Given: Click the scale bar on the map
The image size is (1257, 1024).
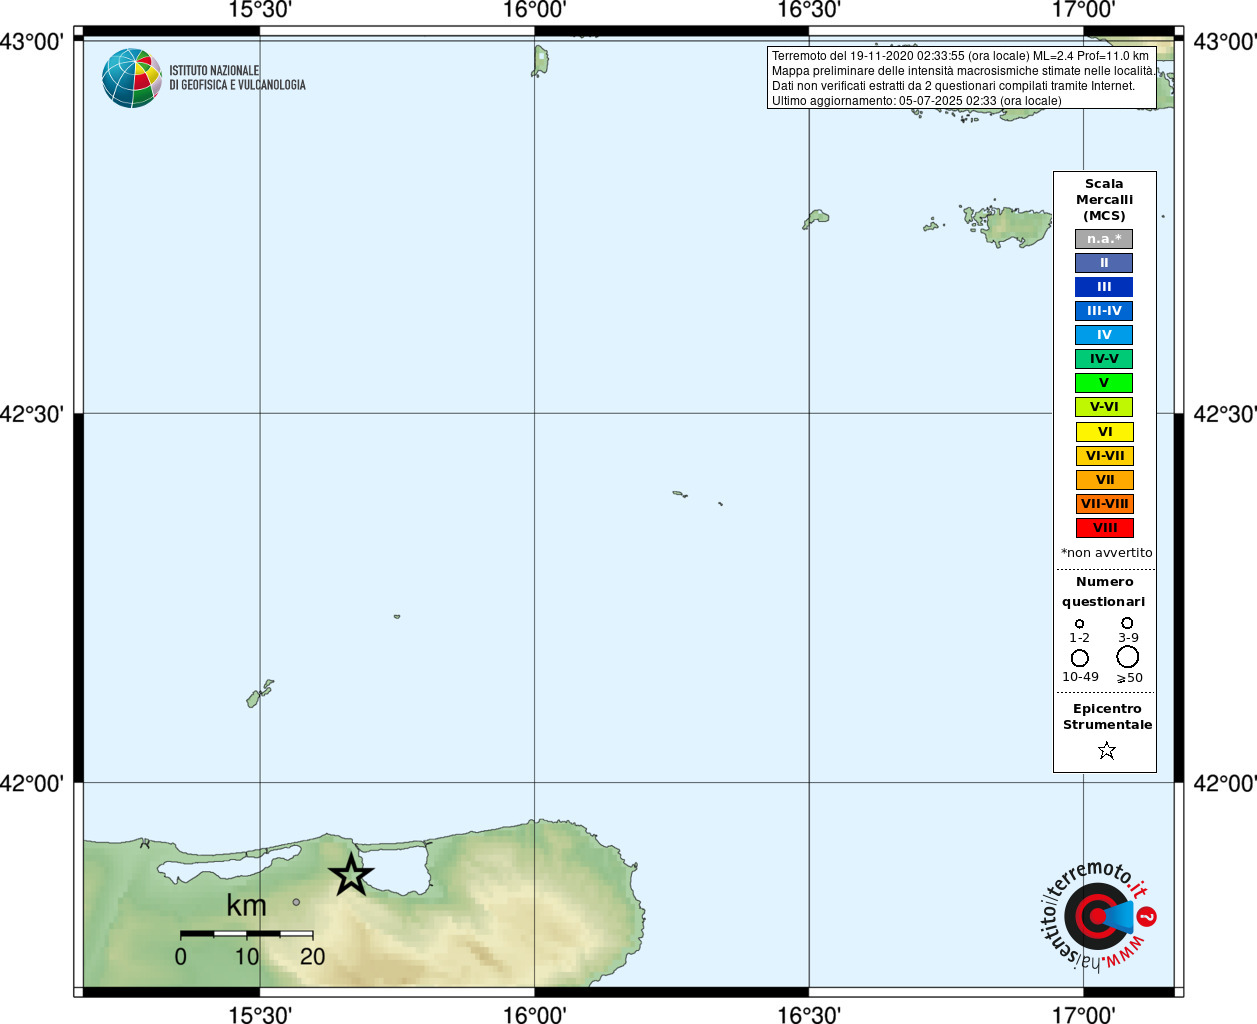Looking at the screenshot, I should (246, 933).
